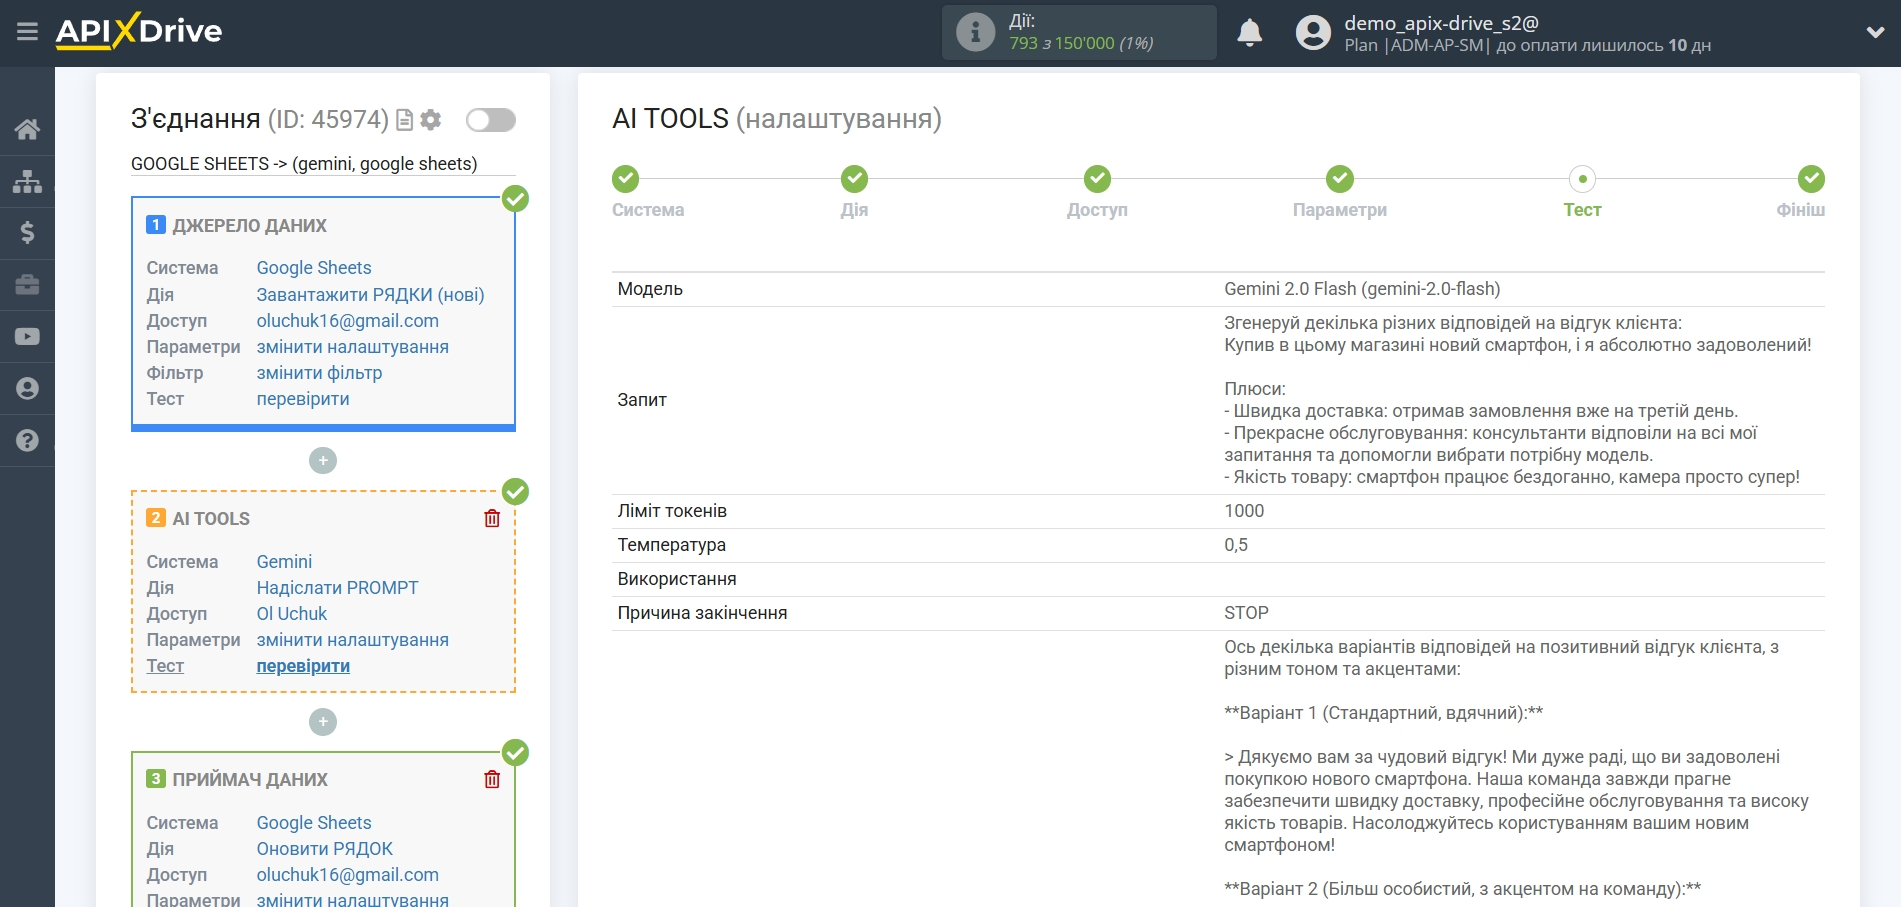Click the STOP finish reason value
Screen dimensions: 1901x907
point(1246,613)
